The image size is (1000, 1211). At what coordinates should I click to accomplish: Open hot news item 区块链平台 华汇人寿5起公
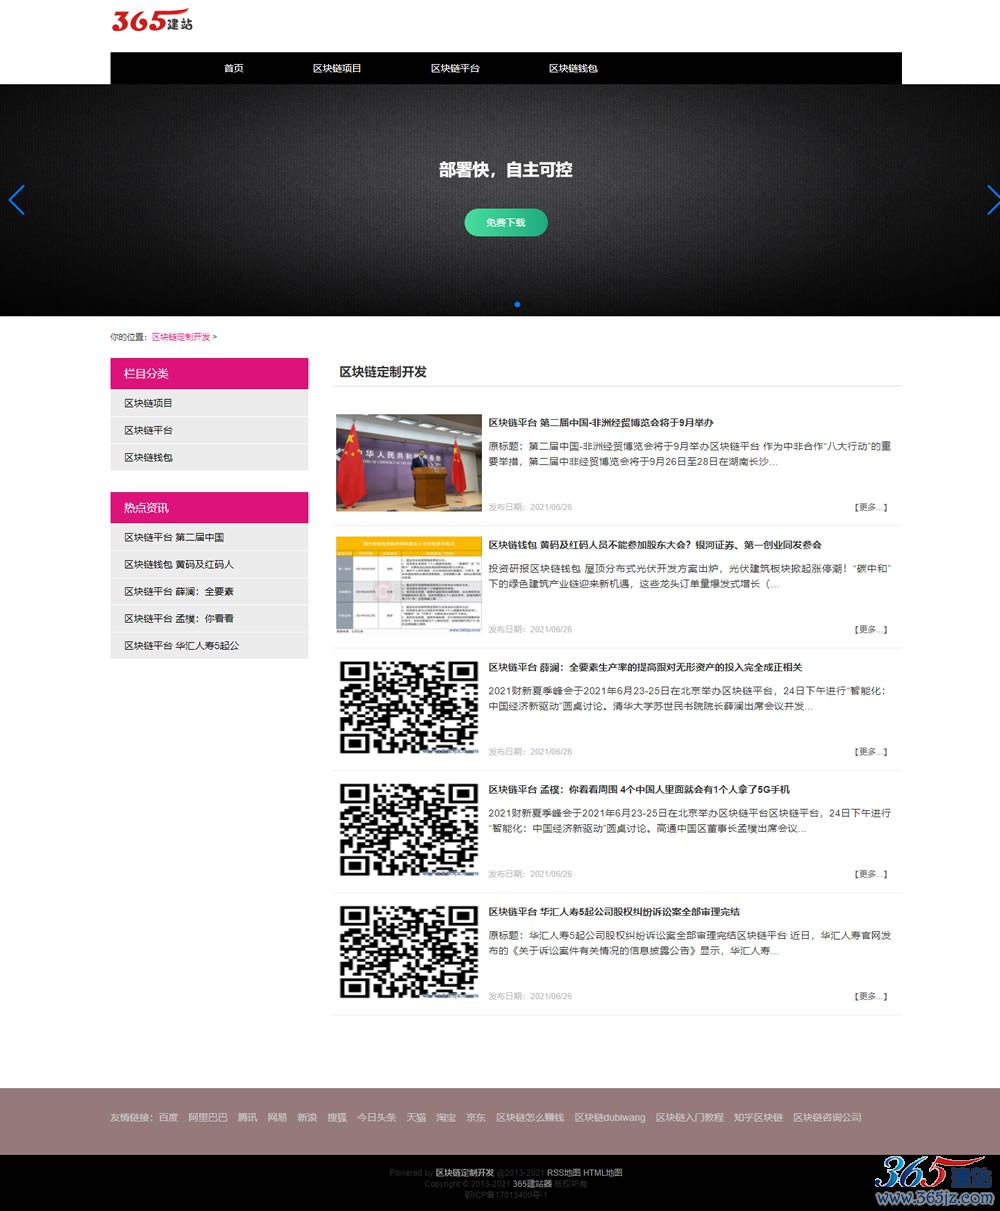pyautogui.click(x=182, y=645)
